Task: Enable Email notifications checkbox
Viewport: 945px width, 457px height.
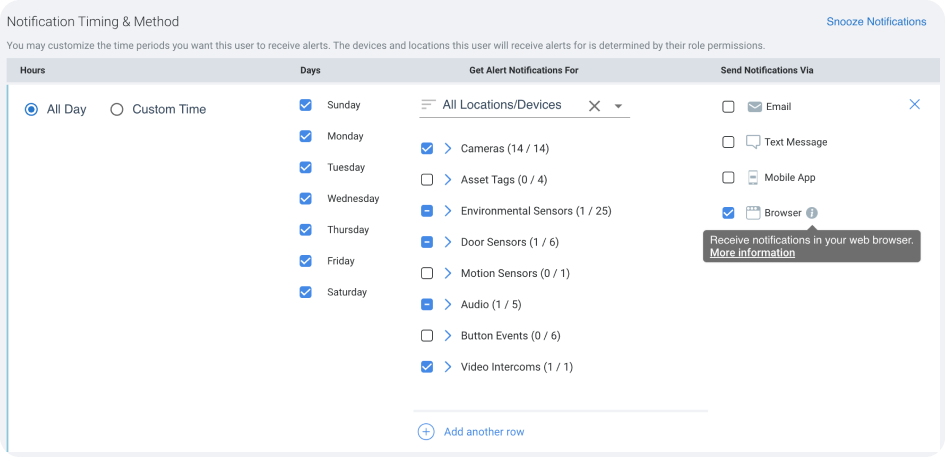Action: pos(728,107)
